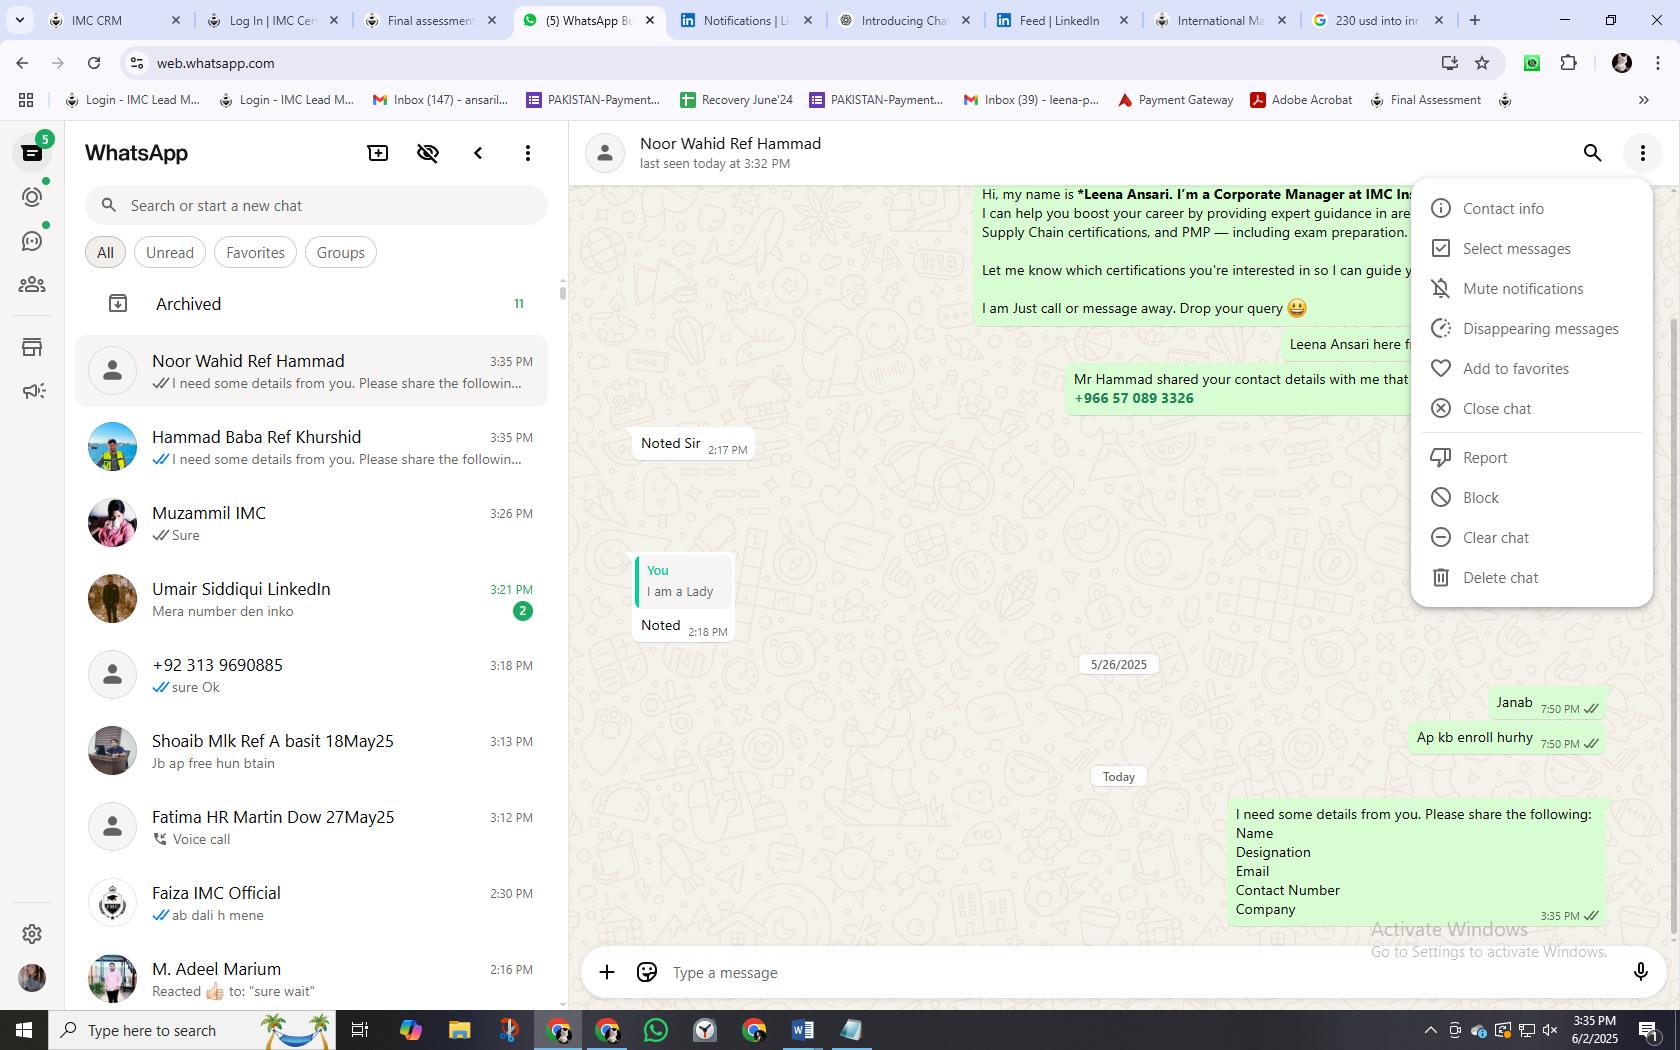Image resolution: width=1680 pixels, height=1050 pixels.
Task: Open chat with Faiza IMC Official
Action: (x=311, y=903)
